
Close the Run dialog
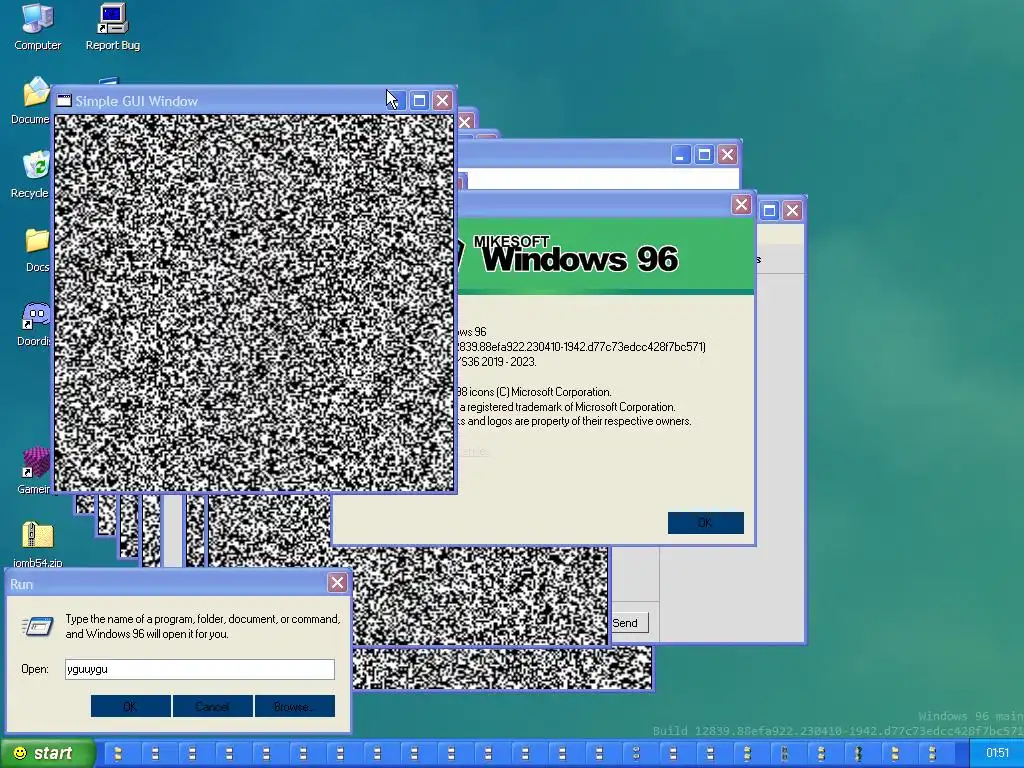coord(337,583)
